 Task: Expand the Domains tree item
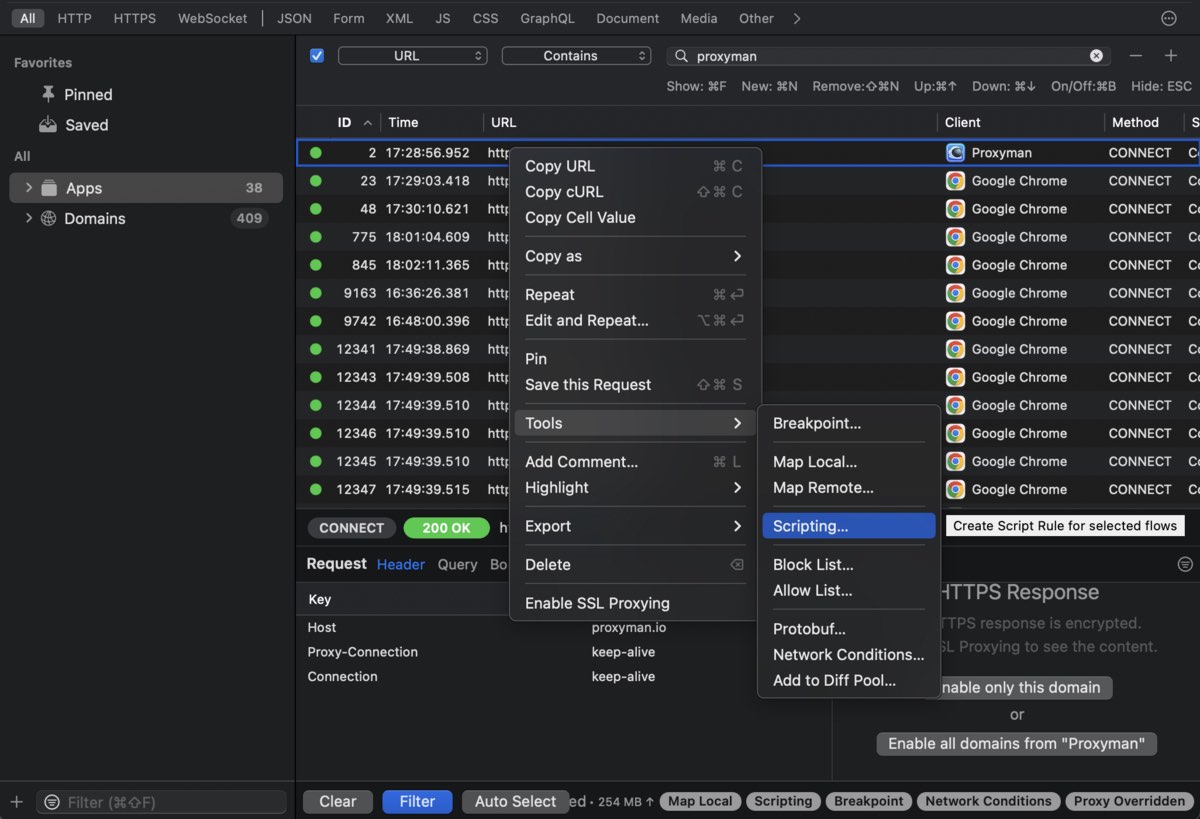coord(28,218)
